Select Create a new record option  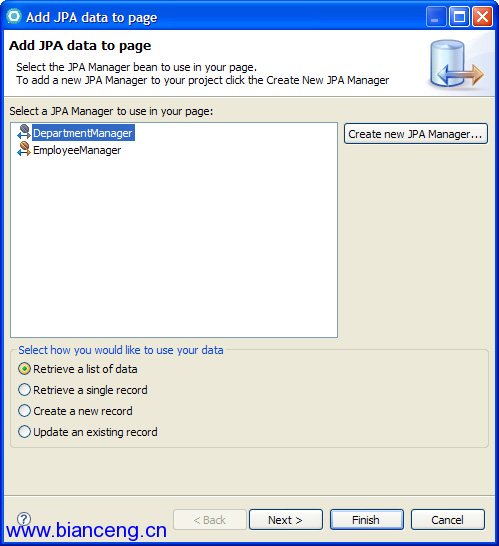point(75,411)
